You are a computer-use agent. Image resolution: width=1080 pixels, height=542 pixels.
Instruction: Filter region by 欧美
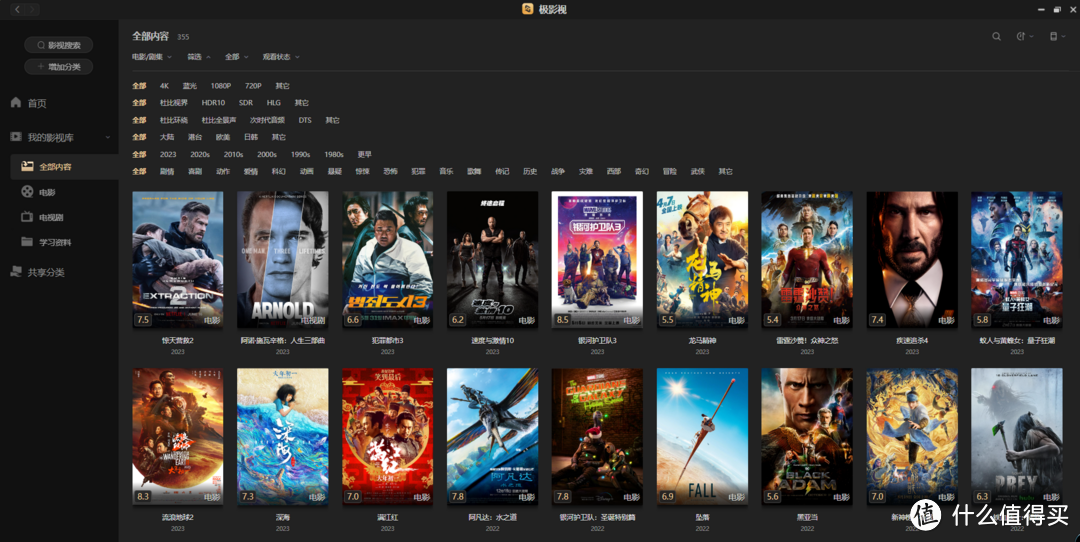click(222, 137)
